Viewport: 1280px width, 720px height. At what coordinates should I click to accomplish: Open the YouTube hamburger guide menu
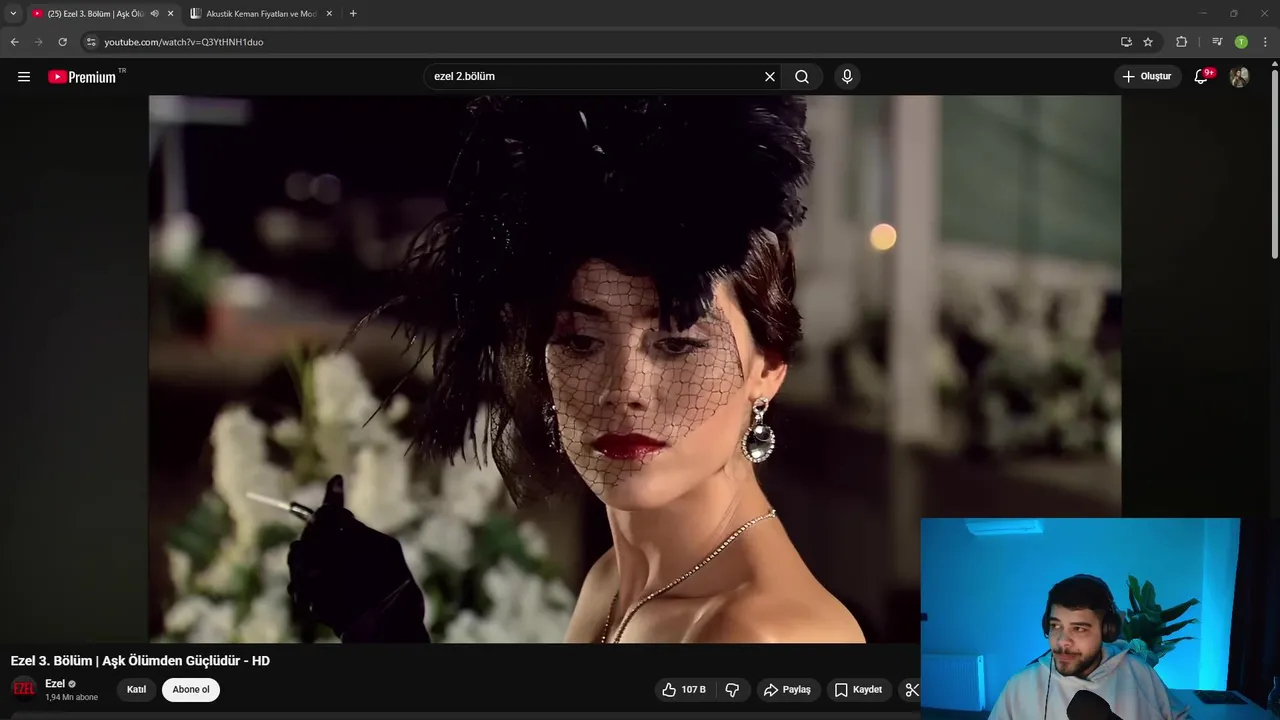tap(24, 77)
